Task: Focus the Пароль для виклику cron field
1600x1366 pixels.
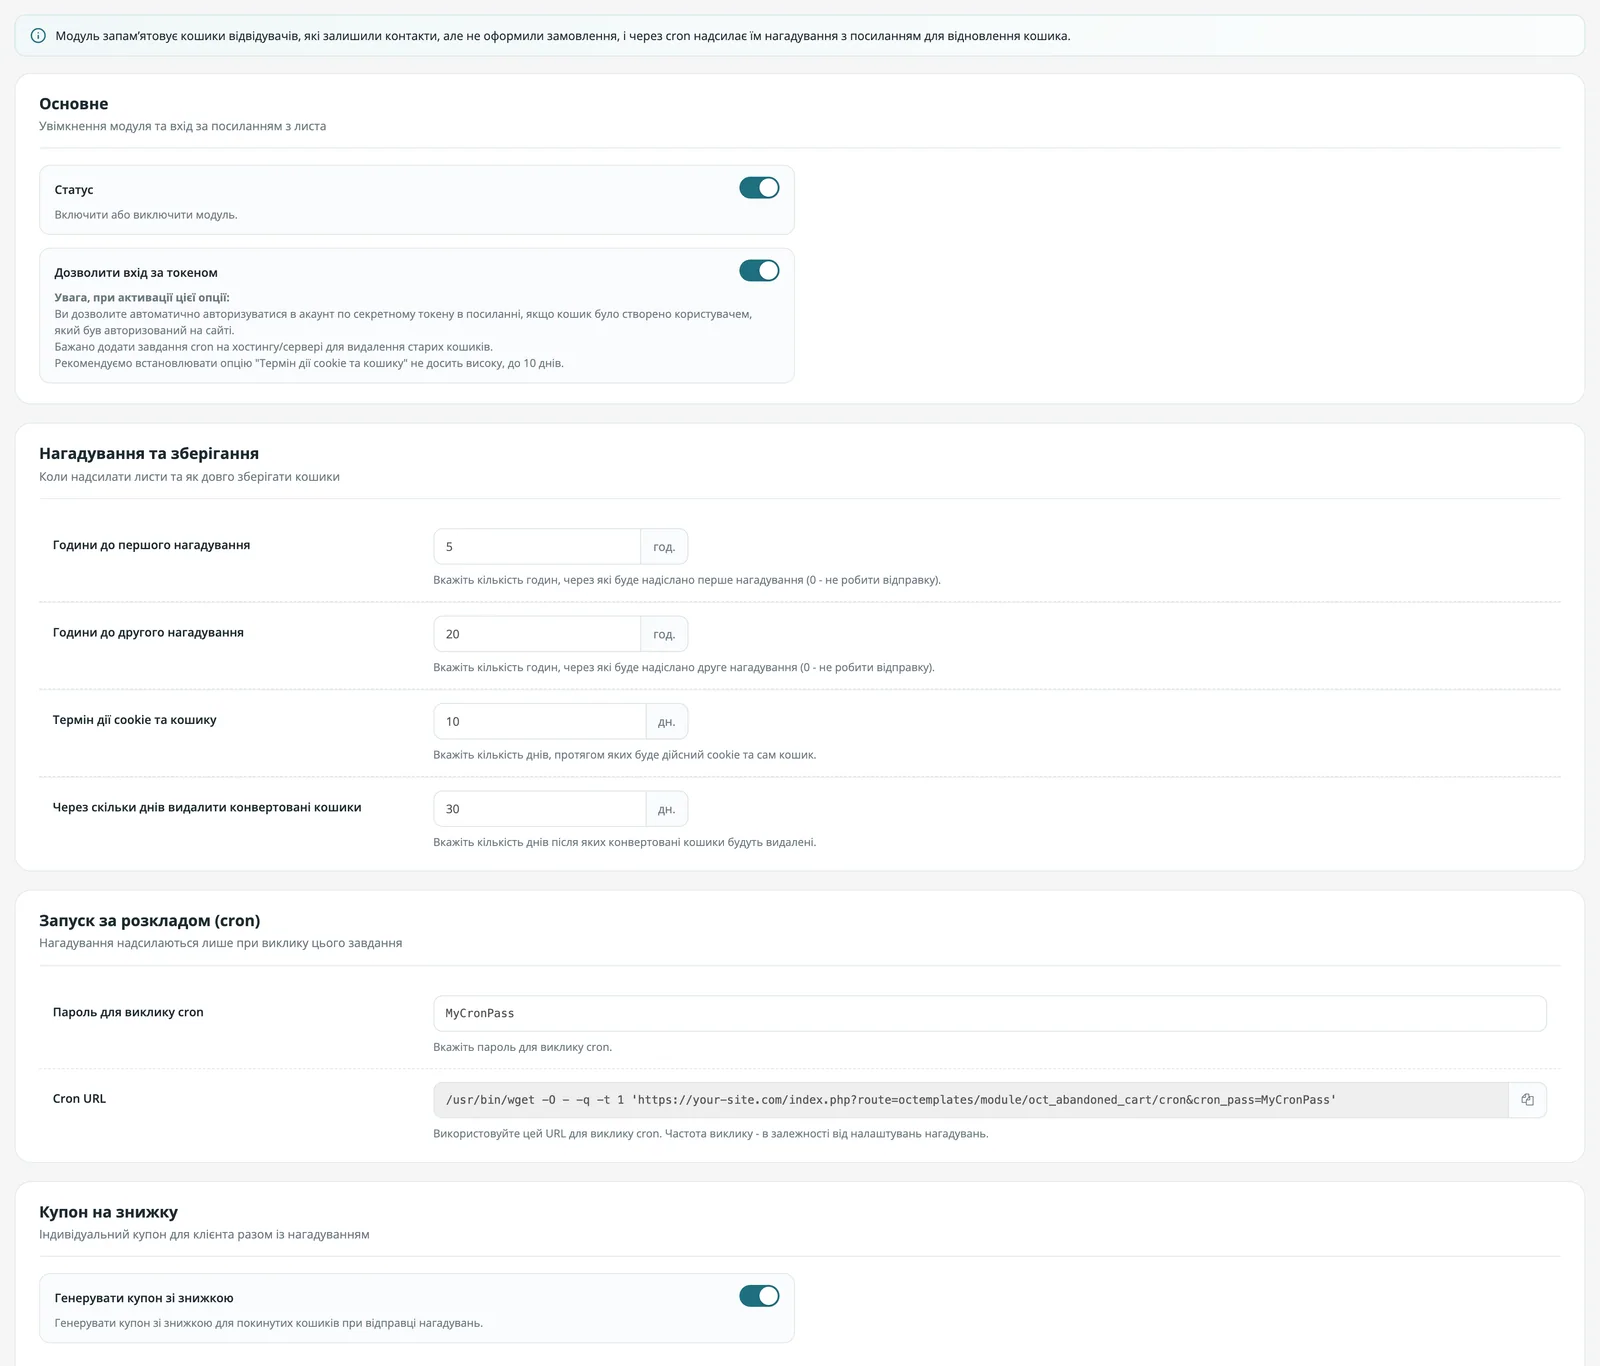Action: [990, 1013]
